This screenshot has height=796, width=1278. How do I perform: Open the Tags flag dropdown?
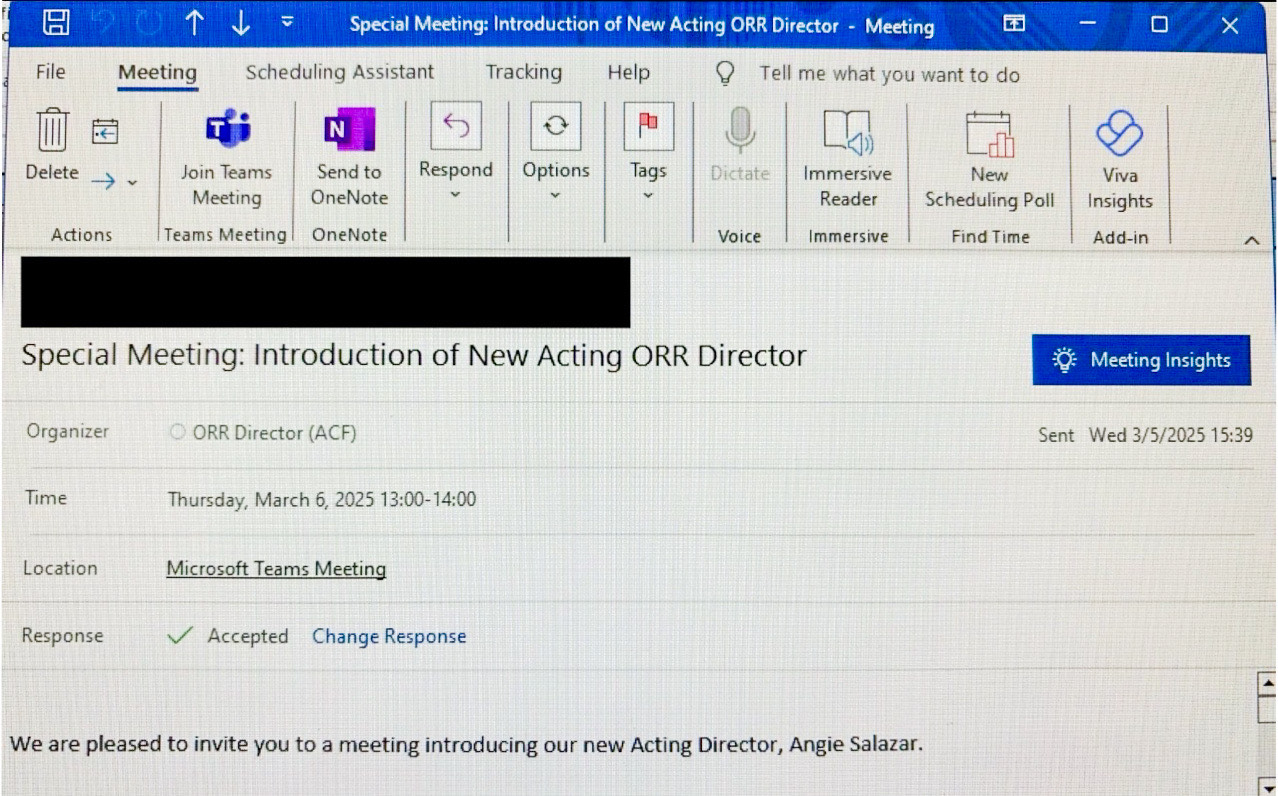648,194
